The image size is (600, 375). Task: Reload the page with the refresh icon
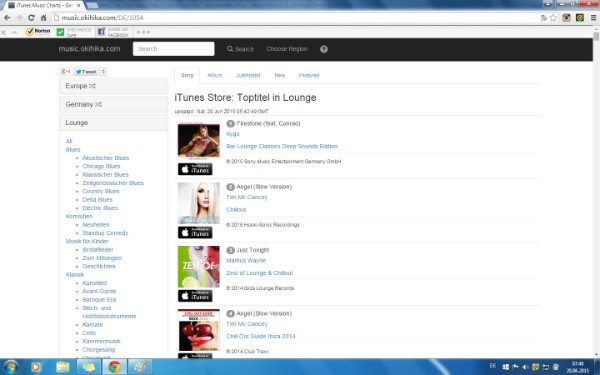coord(31,18)
